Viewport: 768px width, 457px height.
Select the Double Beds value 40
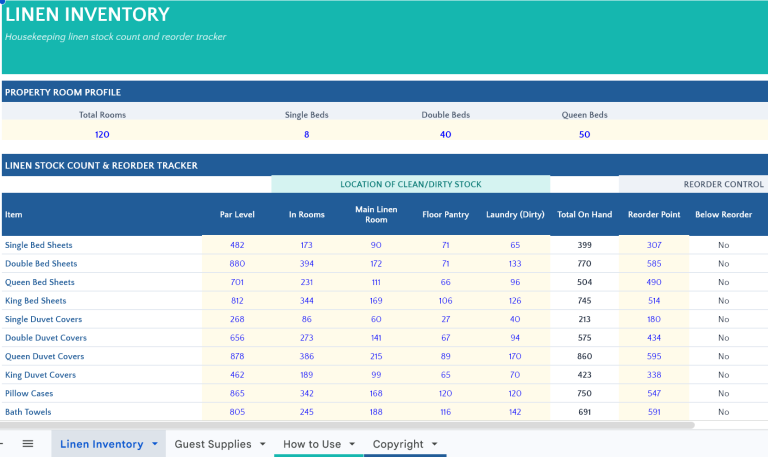[x=445, y=134]
